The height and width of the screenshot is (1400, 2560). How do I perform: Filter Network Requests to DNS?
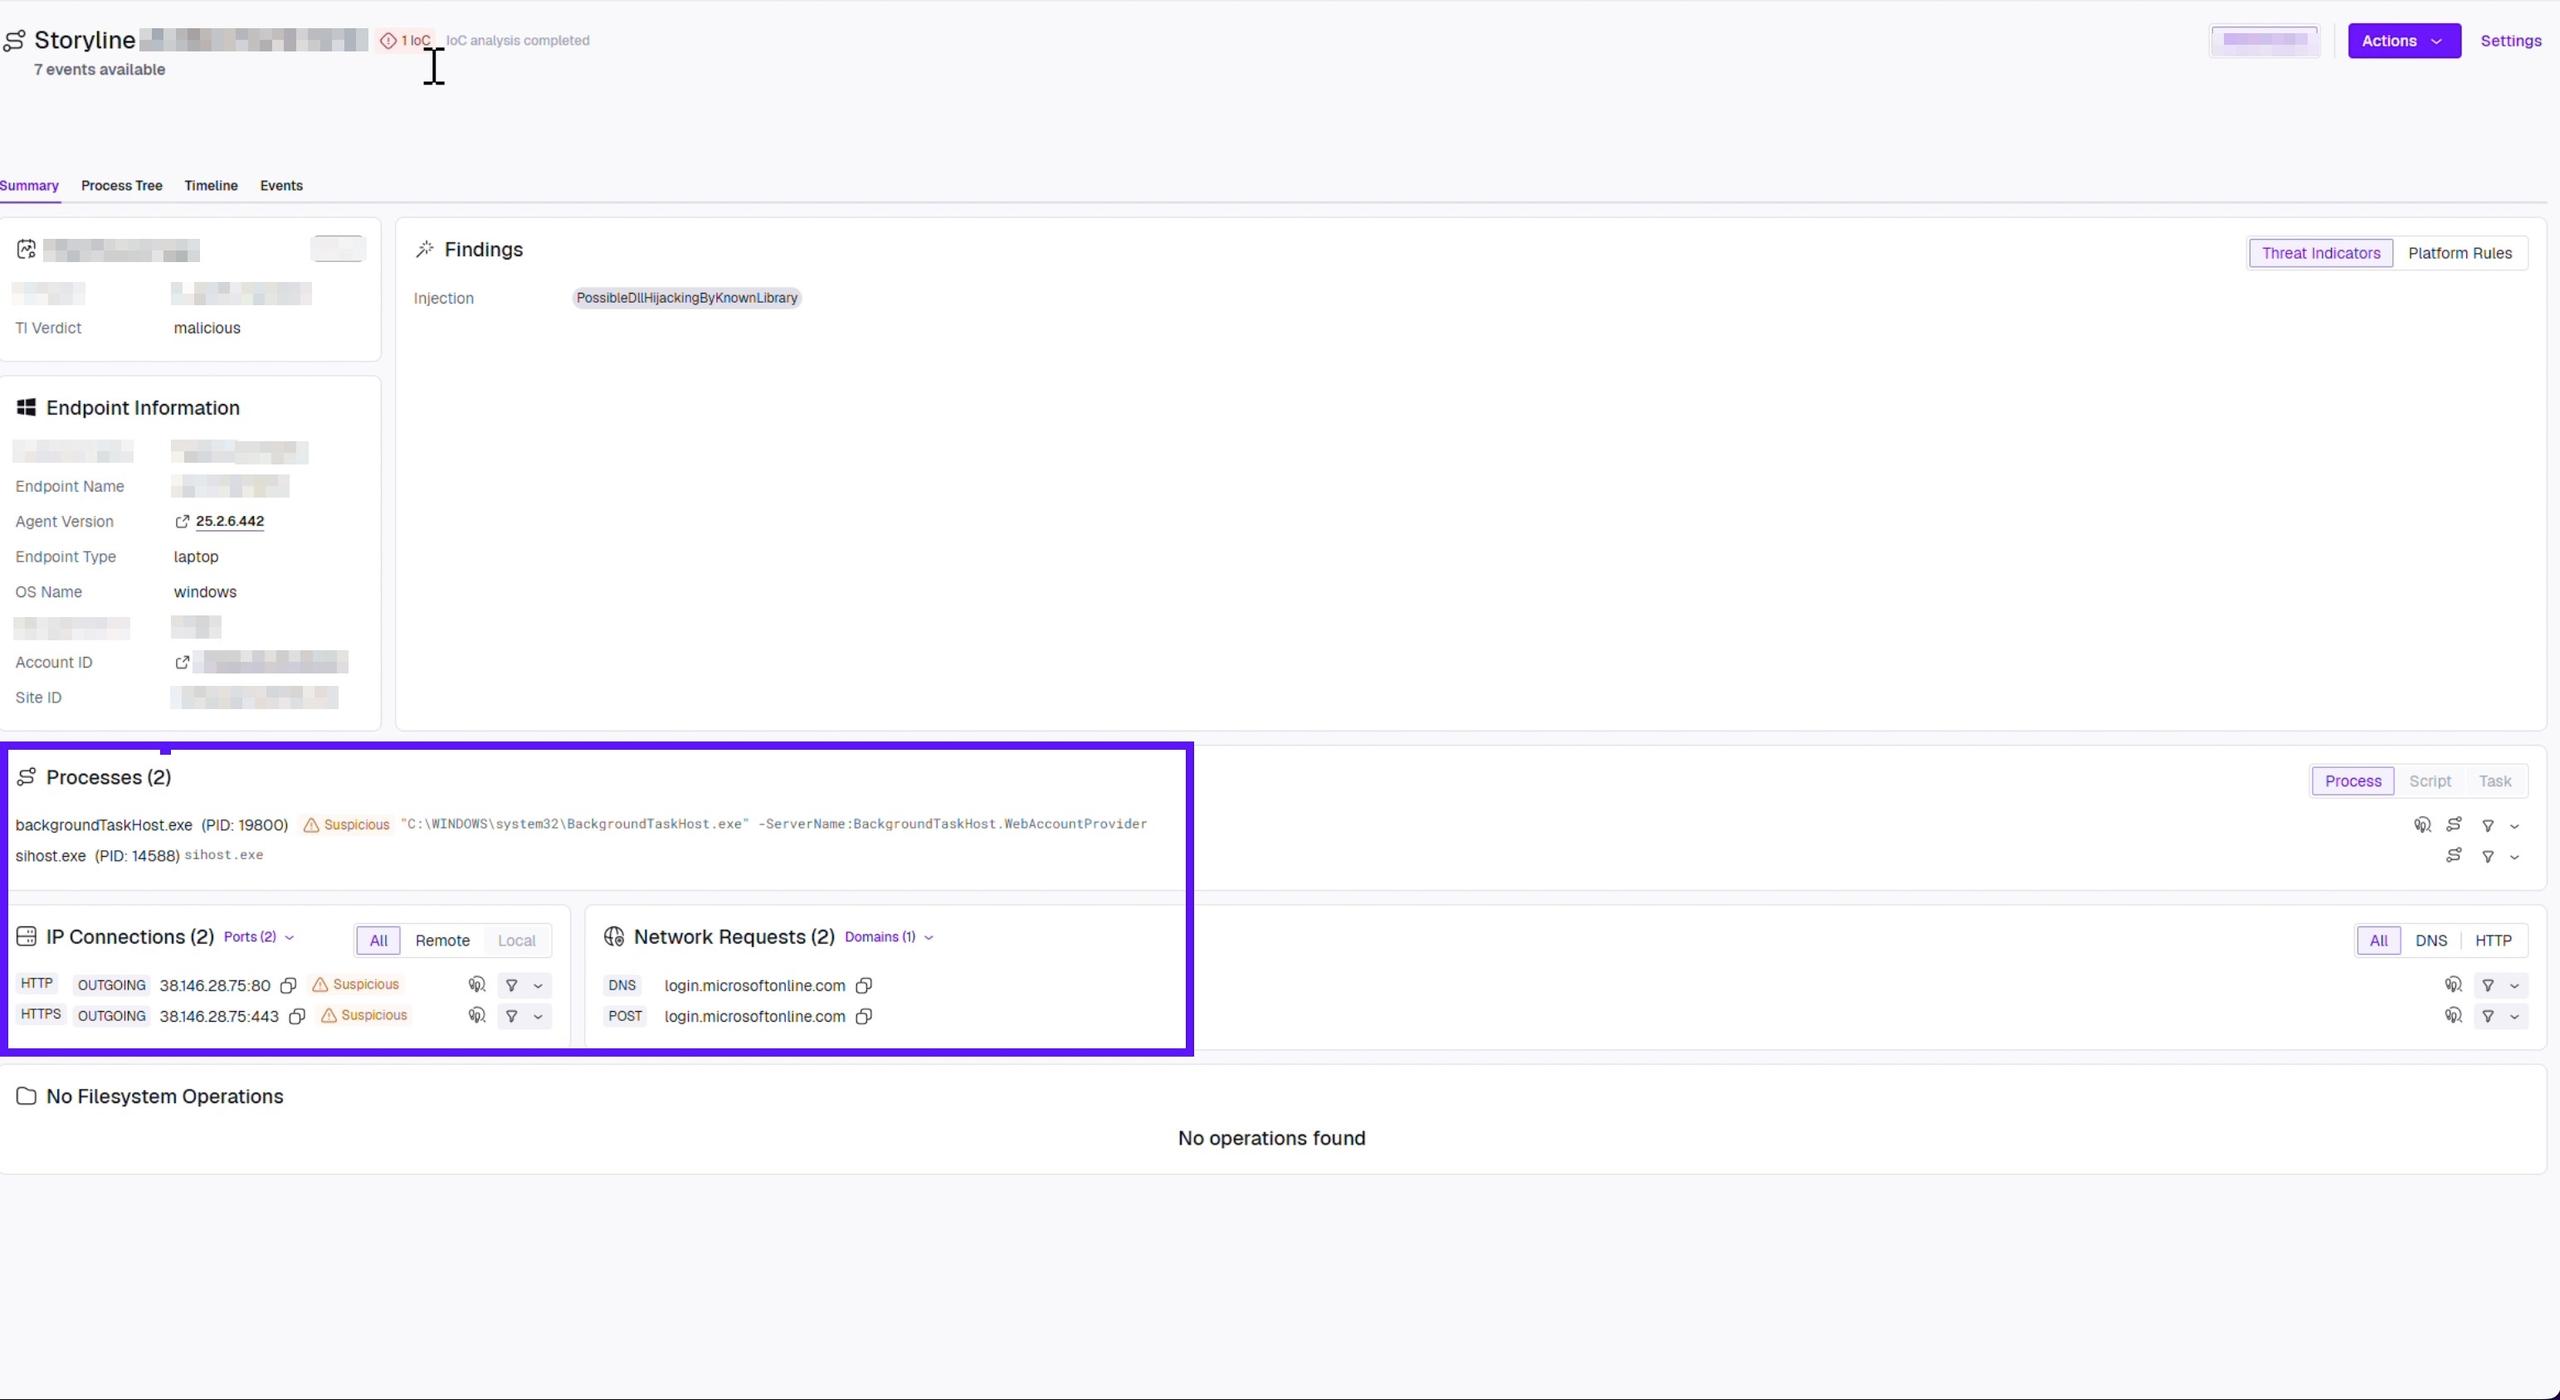tap(2431, 941)
